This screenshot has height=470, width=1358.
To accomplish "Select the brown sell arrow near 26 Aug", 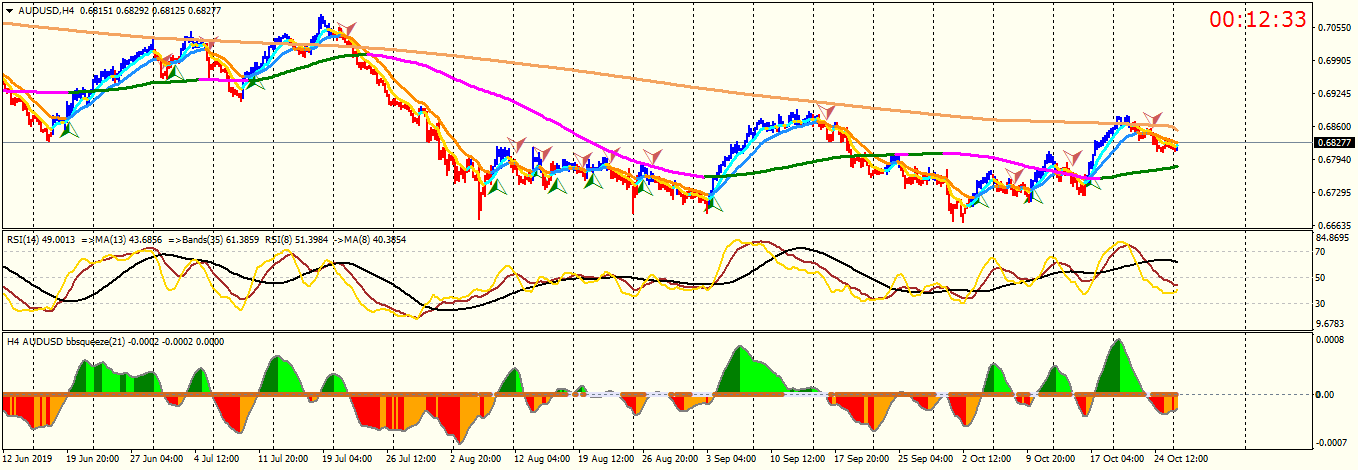I will tap(653, 155).
